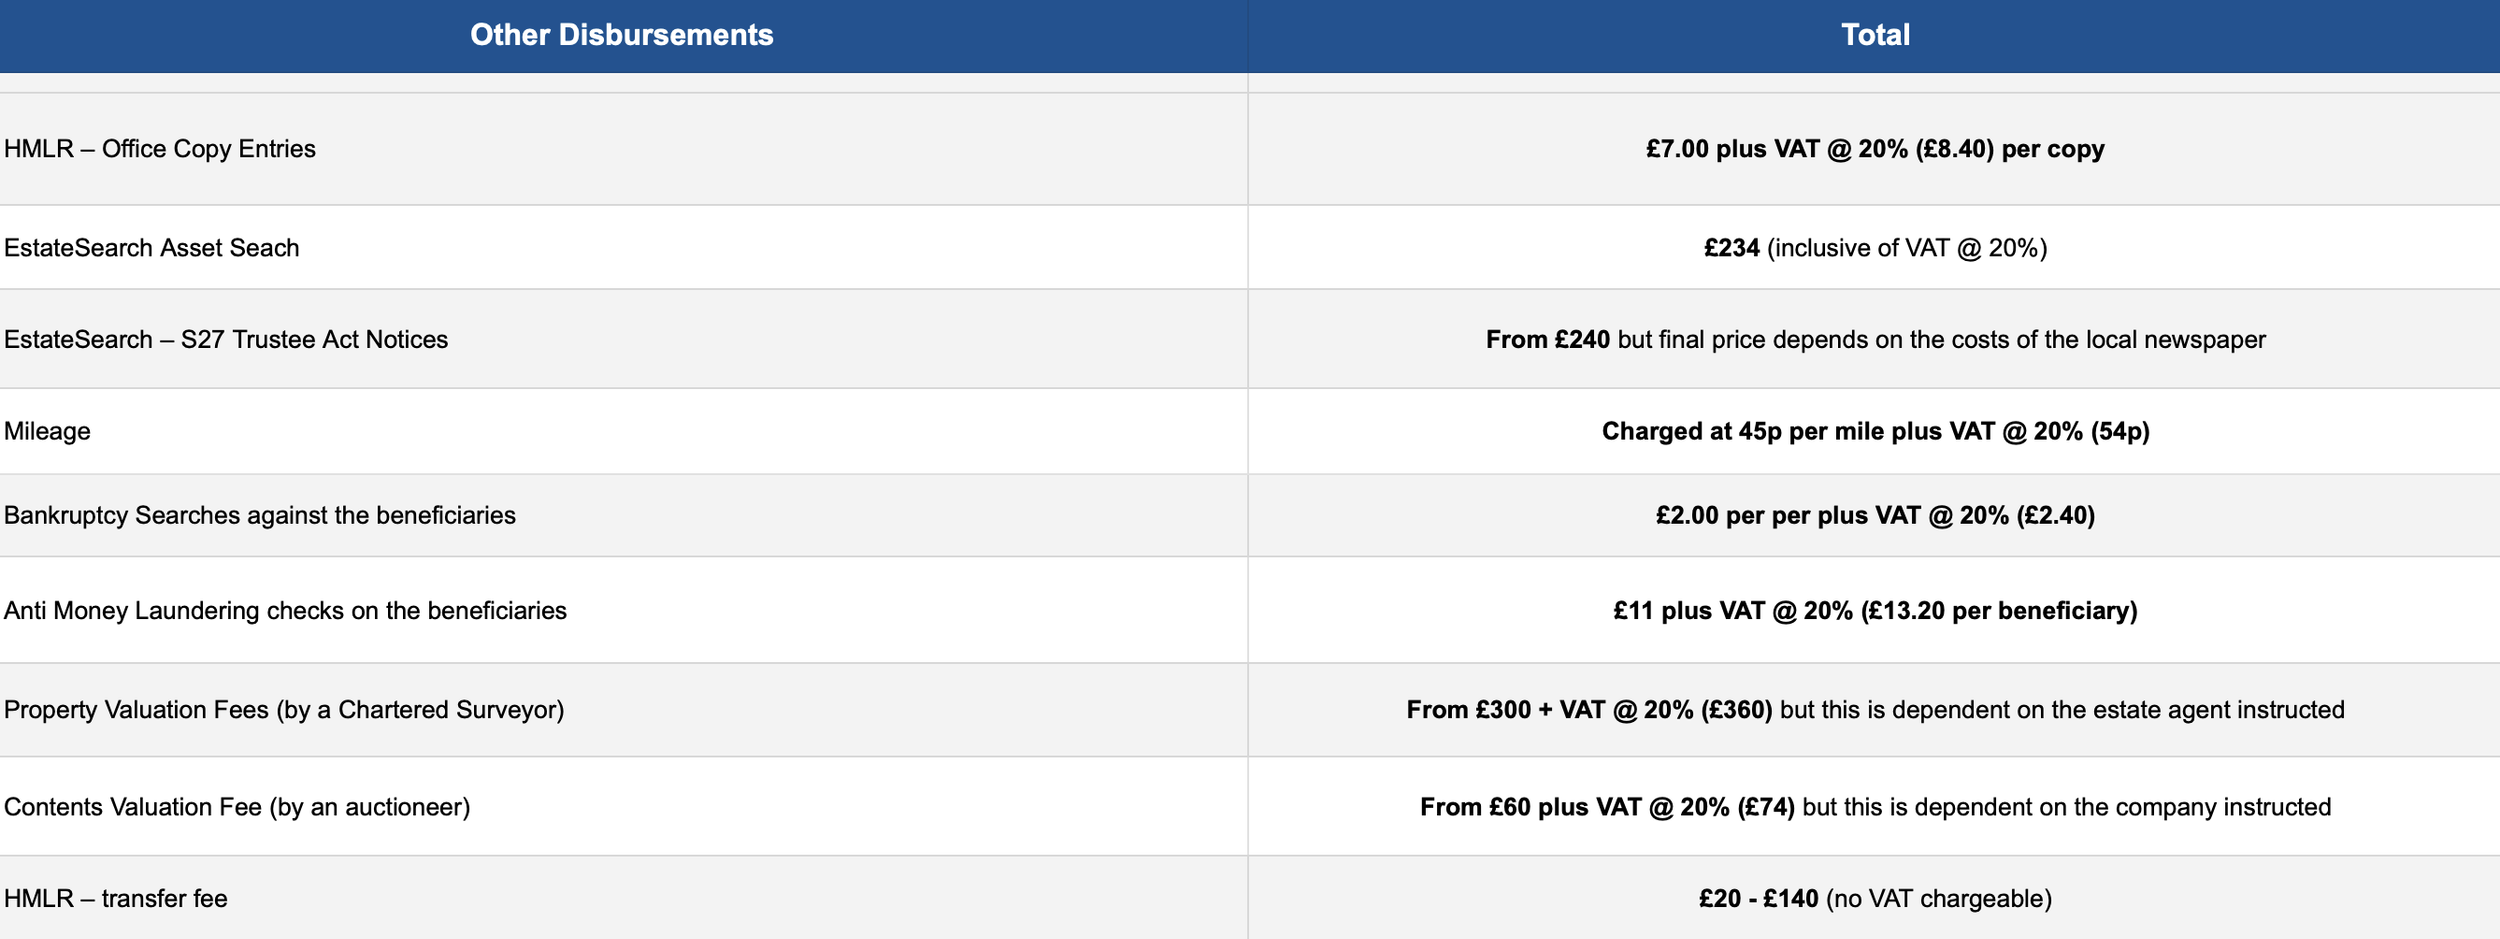Click the £7.00 plus VAT per copy cell
2500x939 pixels.
pyautogui.click(x=1875, y=149)
